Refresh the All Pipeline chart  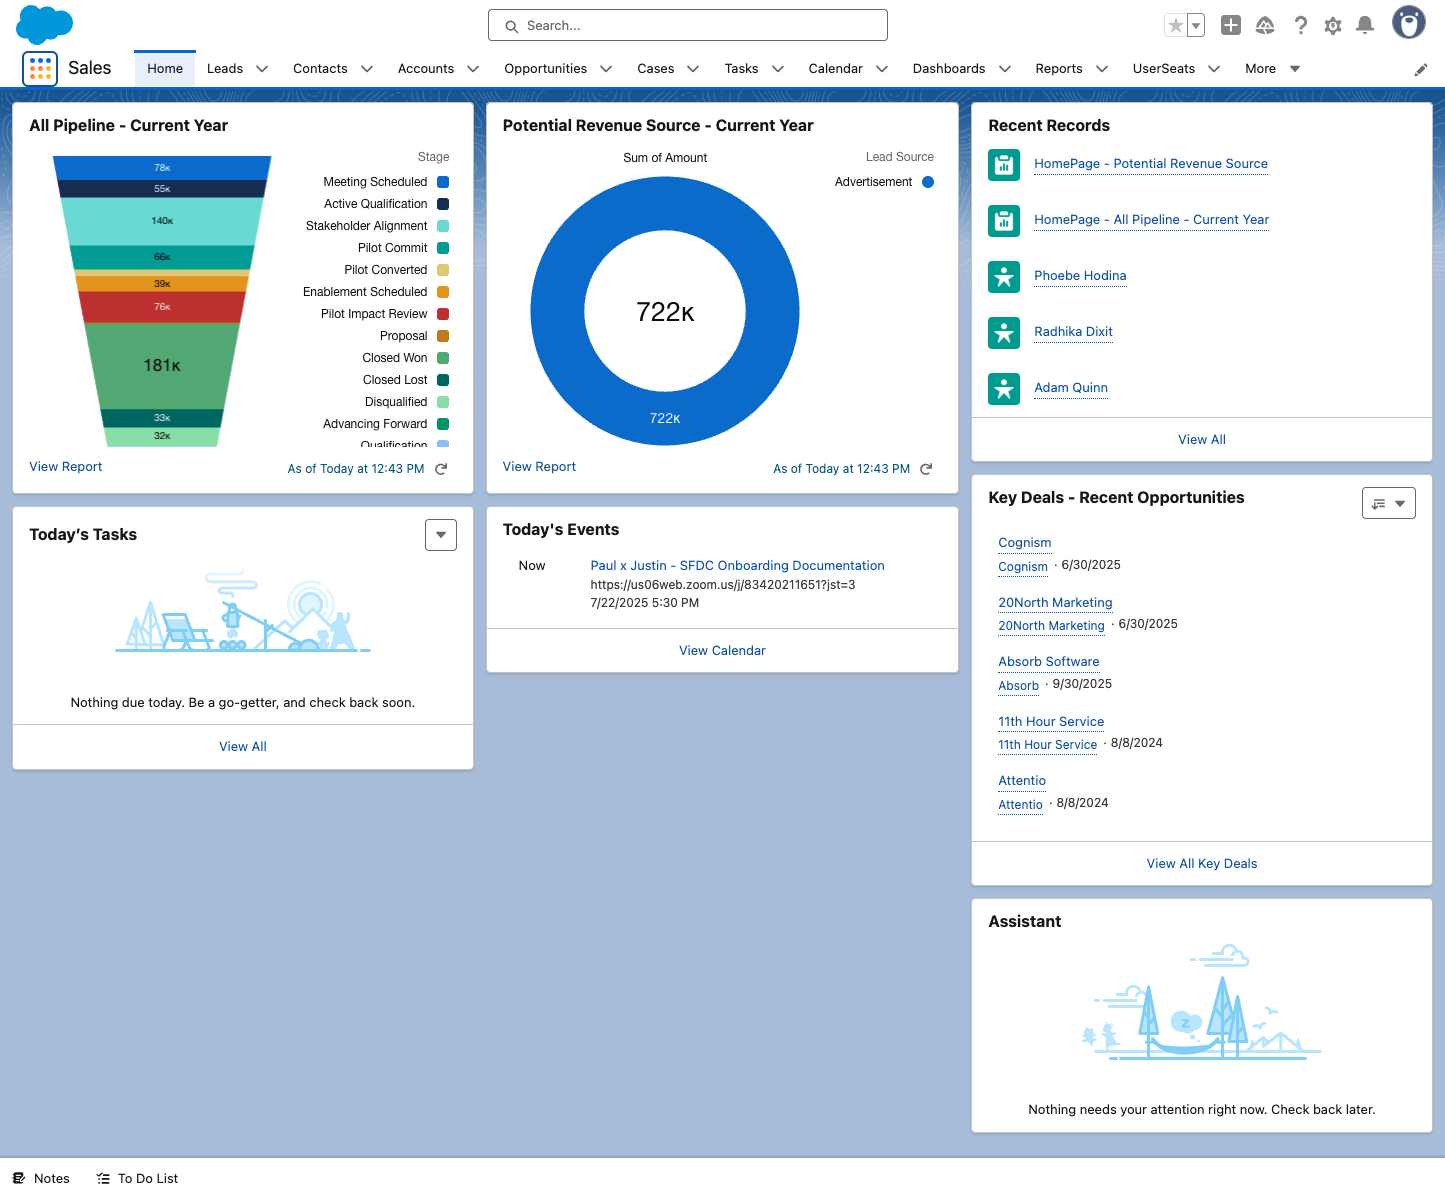coord(441,468)
